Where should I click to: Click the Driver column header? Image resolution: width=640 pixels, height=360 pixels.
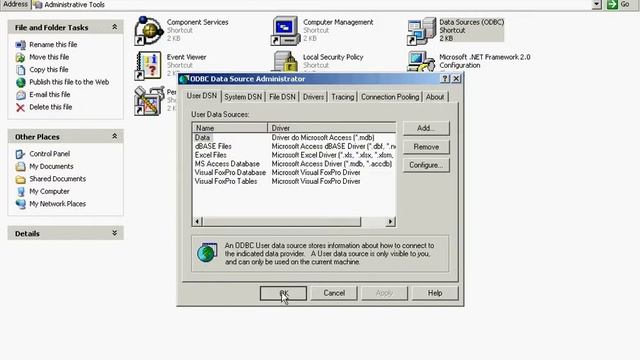tap(331, 128)
